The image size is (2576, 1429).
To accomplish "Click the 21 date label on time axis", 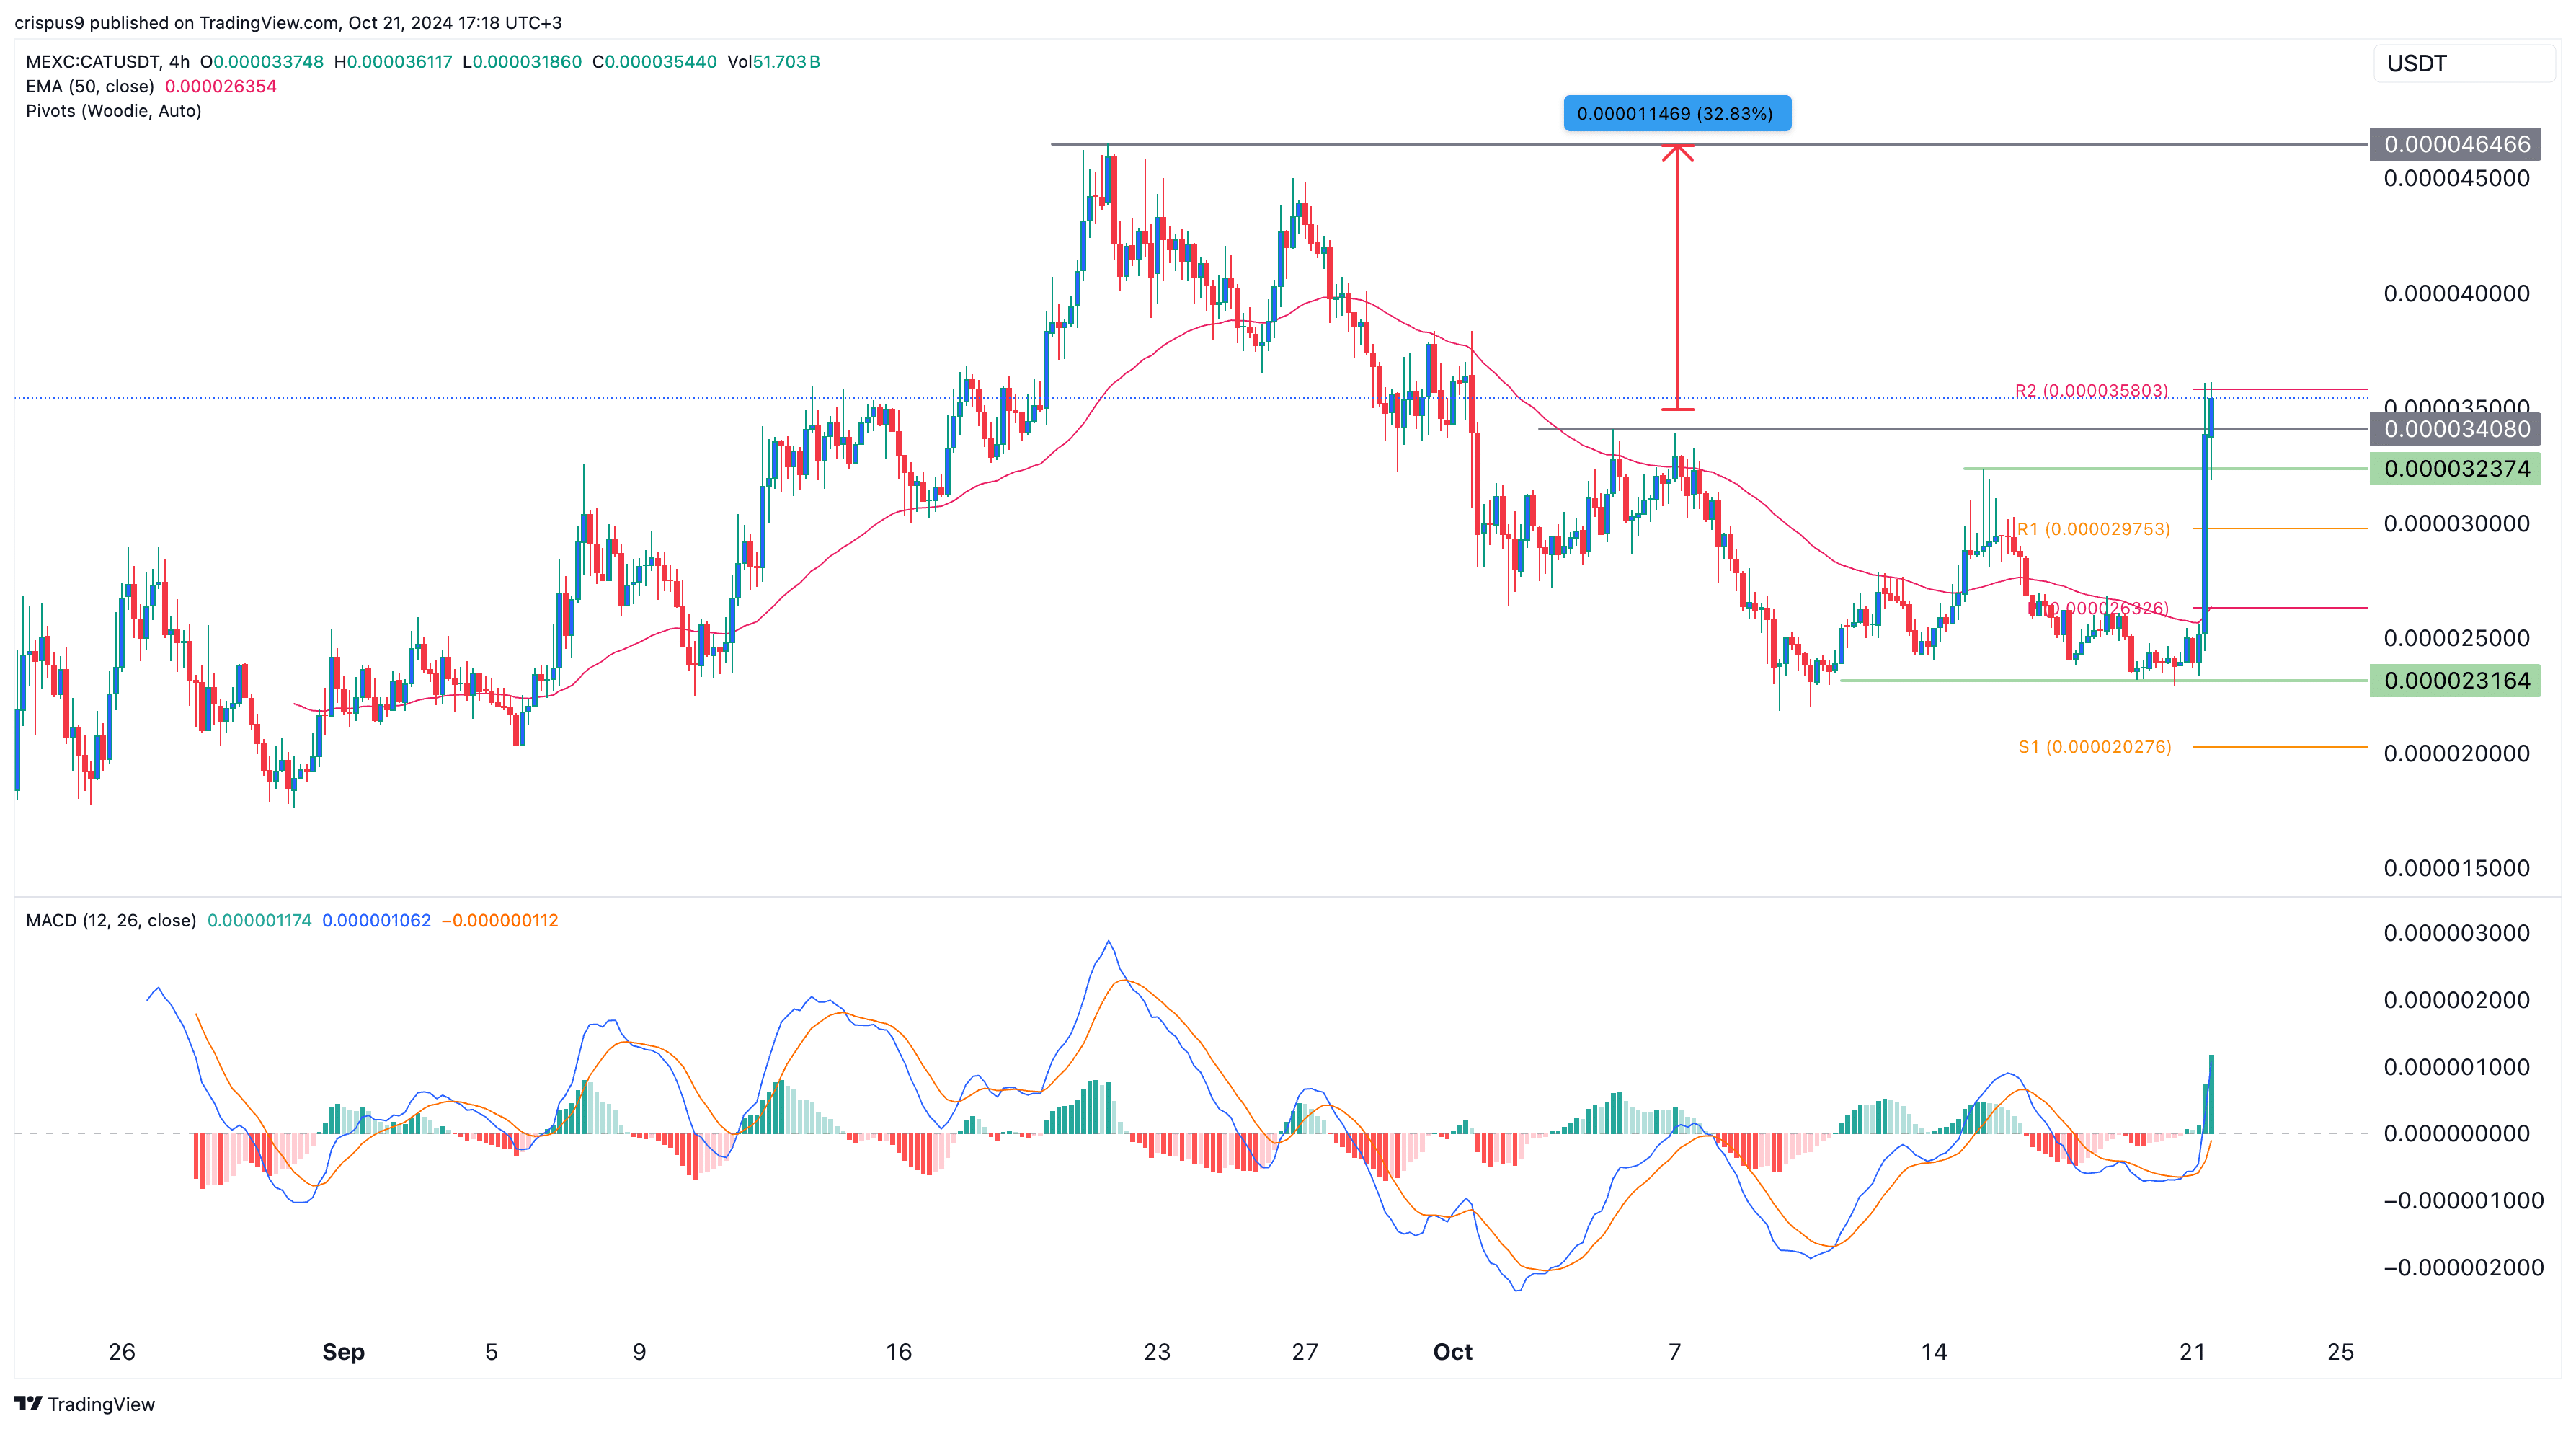I will 2192,1352.
